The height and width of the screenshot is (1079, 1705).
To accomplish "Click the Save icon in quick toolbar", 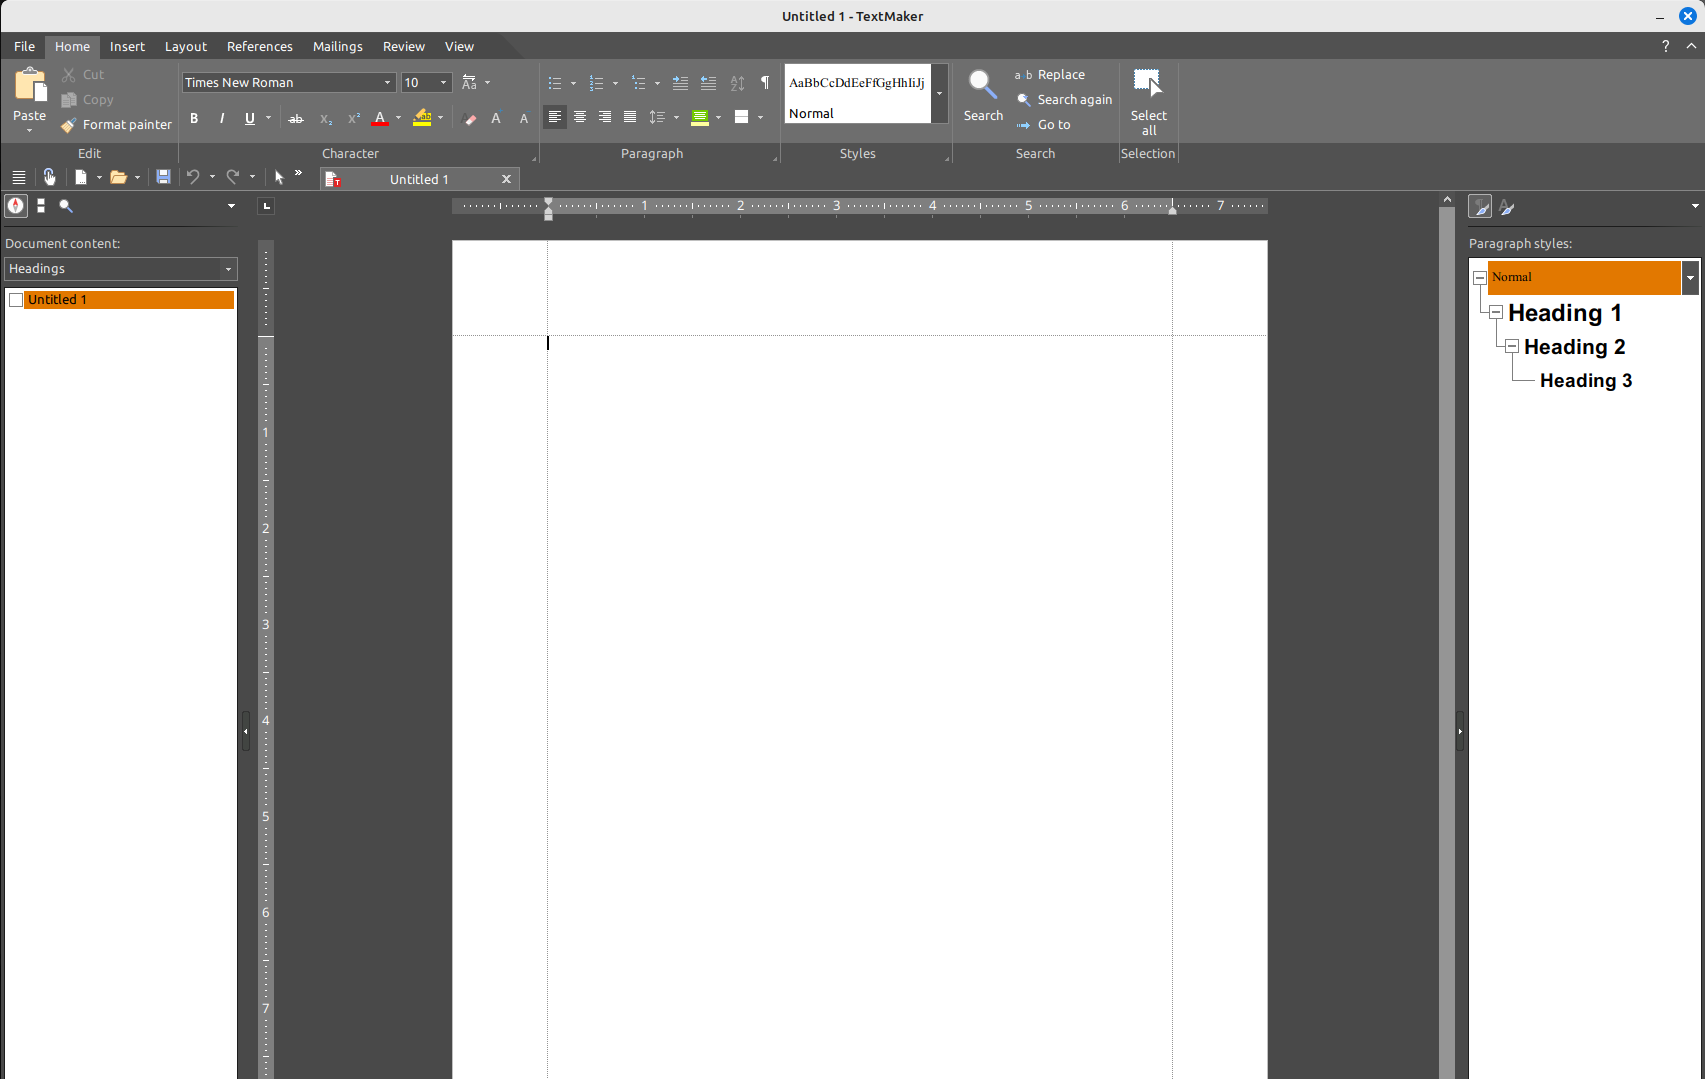I will [x=163, y=177].
